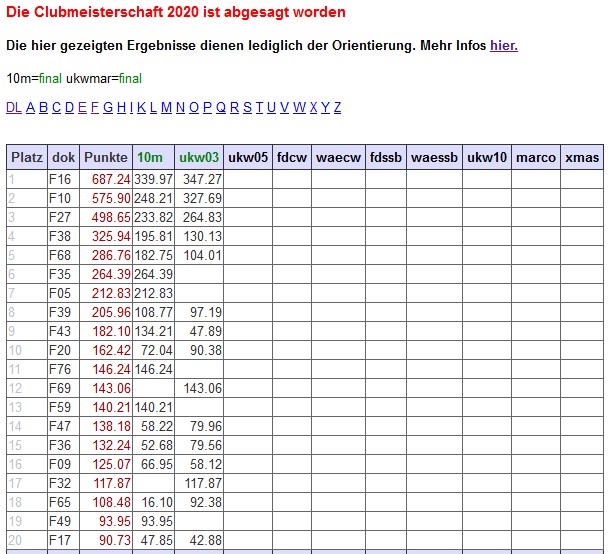Click the dok column header
The height and width of the screenshot is (554, 610).
coord(63,157)
